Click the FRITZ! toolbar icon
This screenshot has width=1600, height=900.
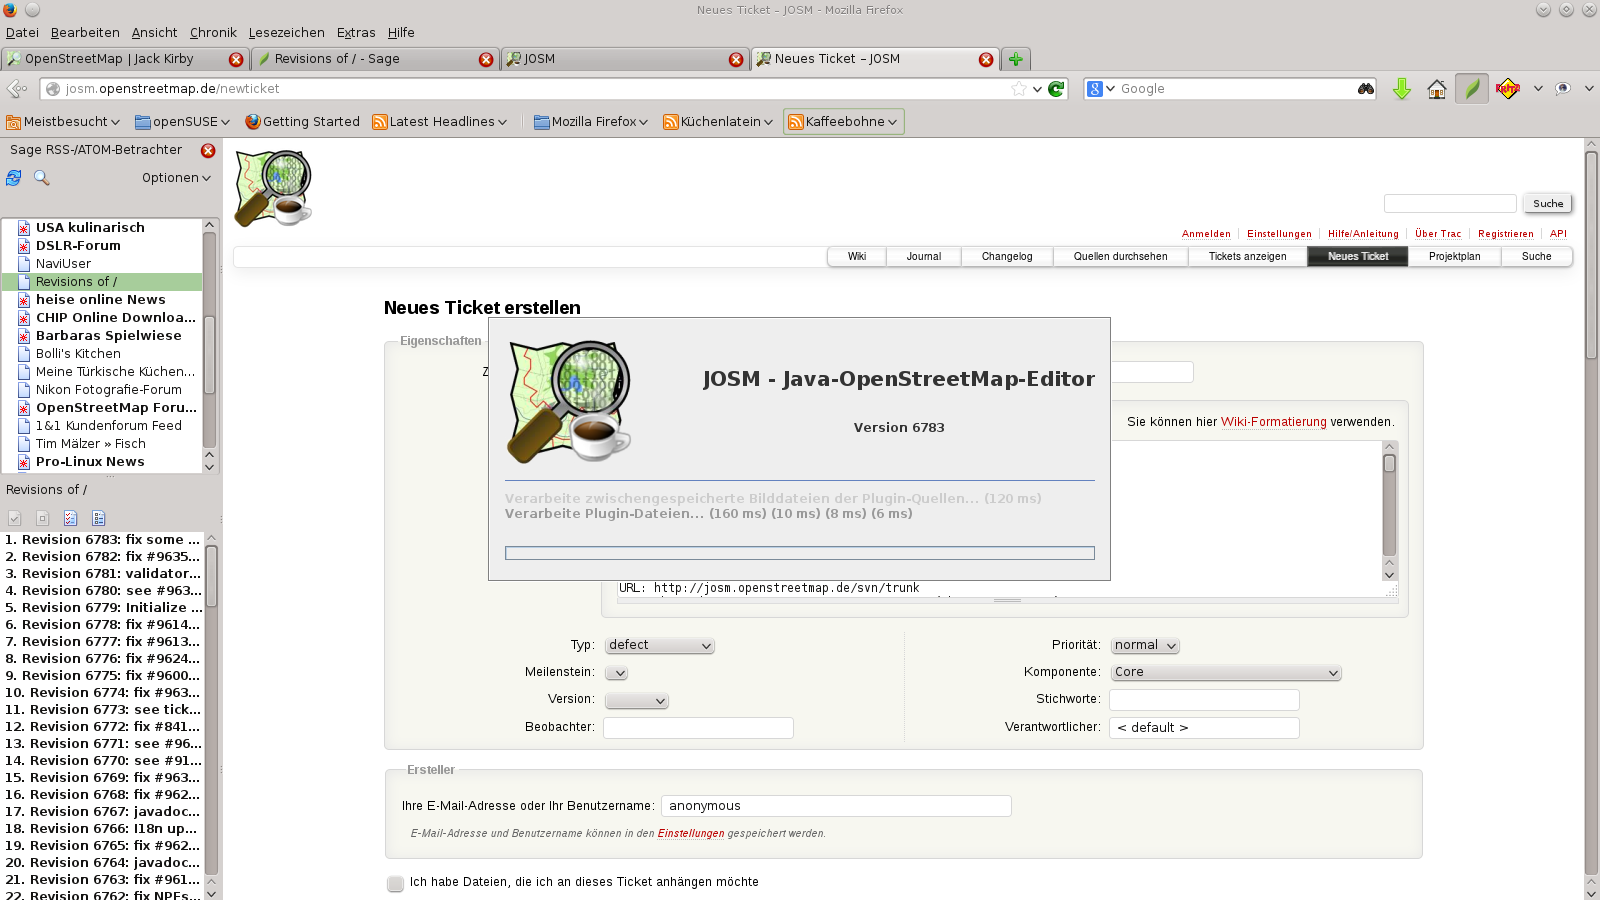click(x=1507, y=89)
